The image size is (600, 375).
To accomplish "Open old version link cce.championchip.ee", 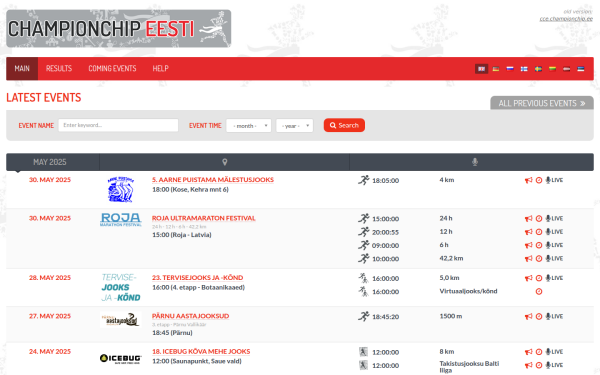I will [566, 19].
